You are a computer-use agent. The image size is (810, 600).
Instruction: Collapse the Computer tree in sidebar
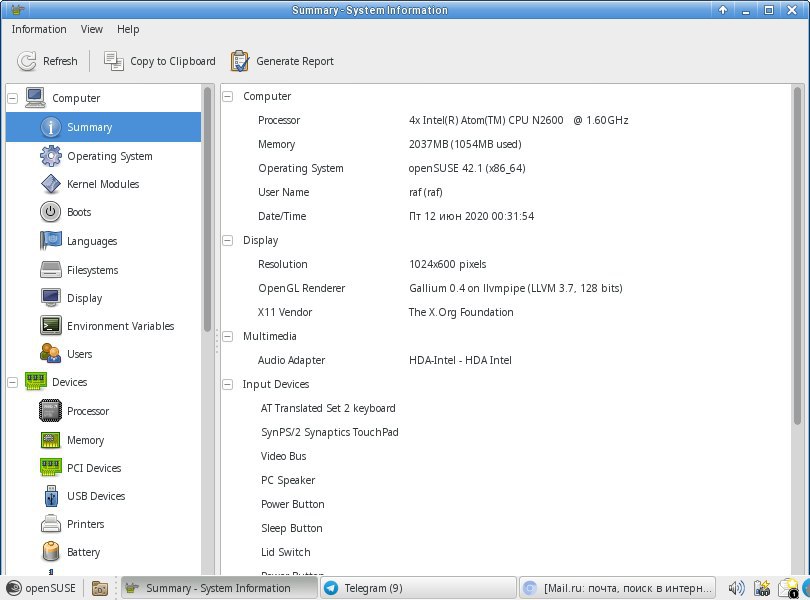pyautogui.click(x=12, y=98)
